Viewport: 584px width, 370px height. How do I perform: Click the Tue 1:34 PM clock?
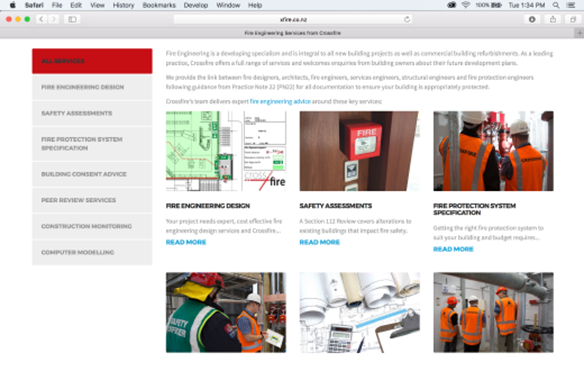tap(527, 5)
